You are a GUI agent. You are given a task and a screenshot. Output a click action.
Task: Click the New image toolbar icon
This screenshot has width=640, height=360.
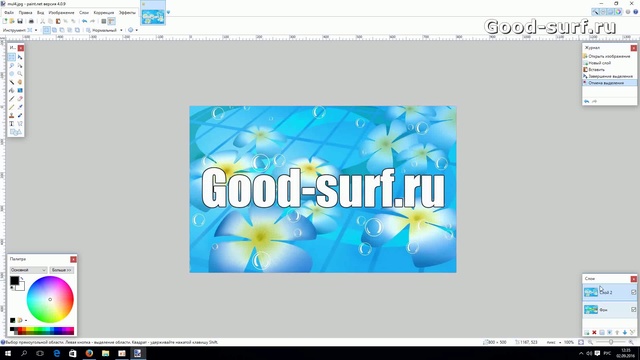click(5, 21)
